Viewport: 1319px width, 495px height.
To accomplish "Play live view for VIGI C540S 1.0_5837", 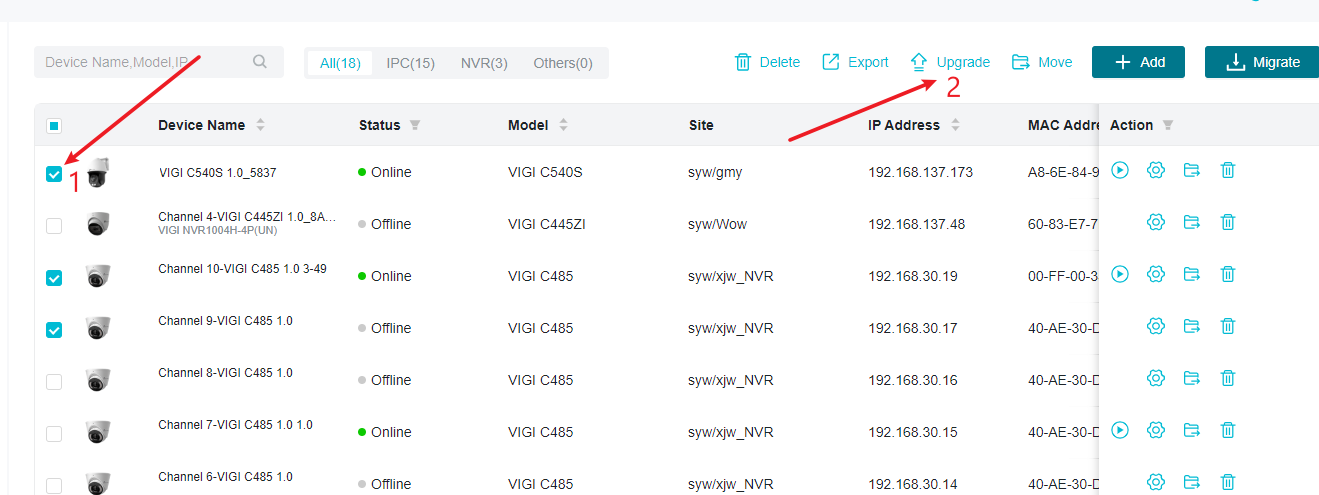I will pyautogui.click(x=1120, y=171).
